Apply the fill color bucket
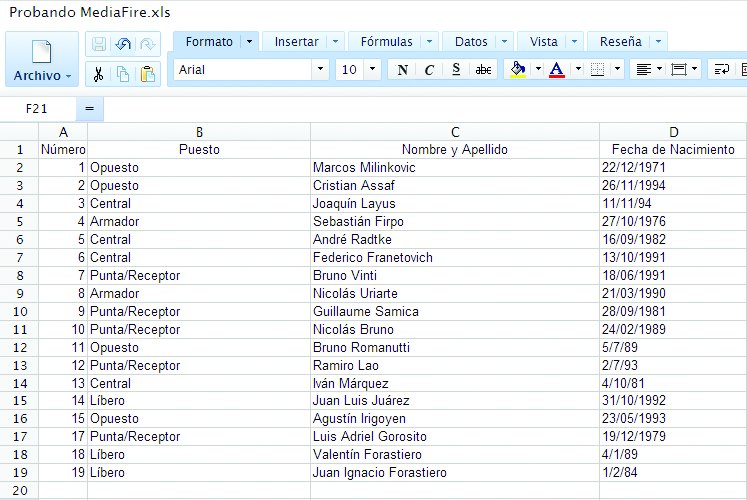747x500 pixels. [x=518, y=70]
